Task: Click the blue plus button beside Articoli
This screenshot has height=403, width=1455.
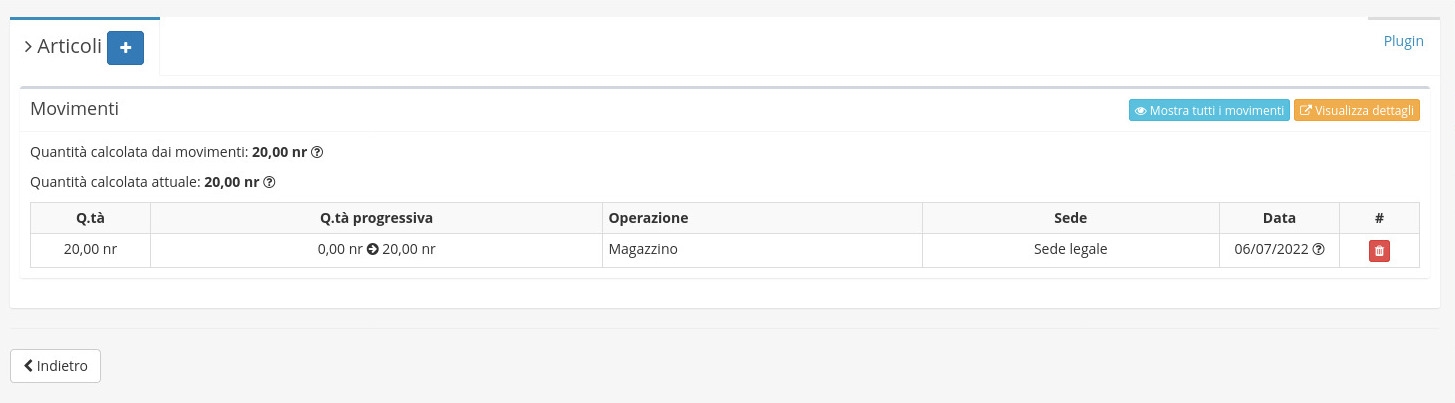Action: [125, 48]
